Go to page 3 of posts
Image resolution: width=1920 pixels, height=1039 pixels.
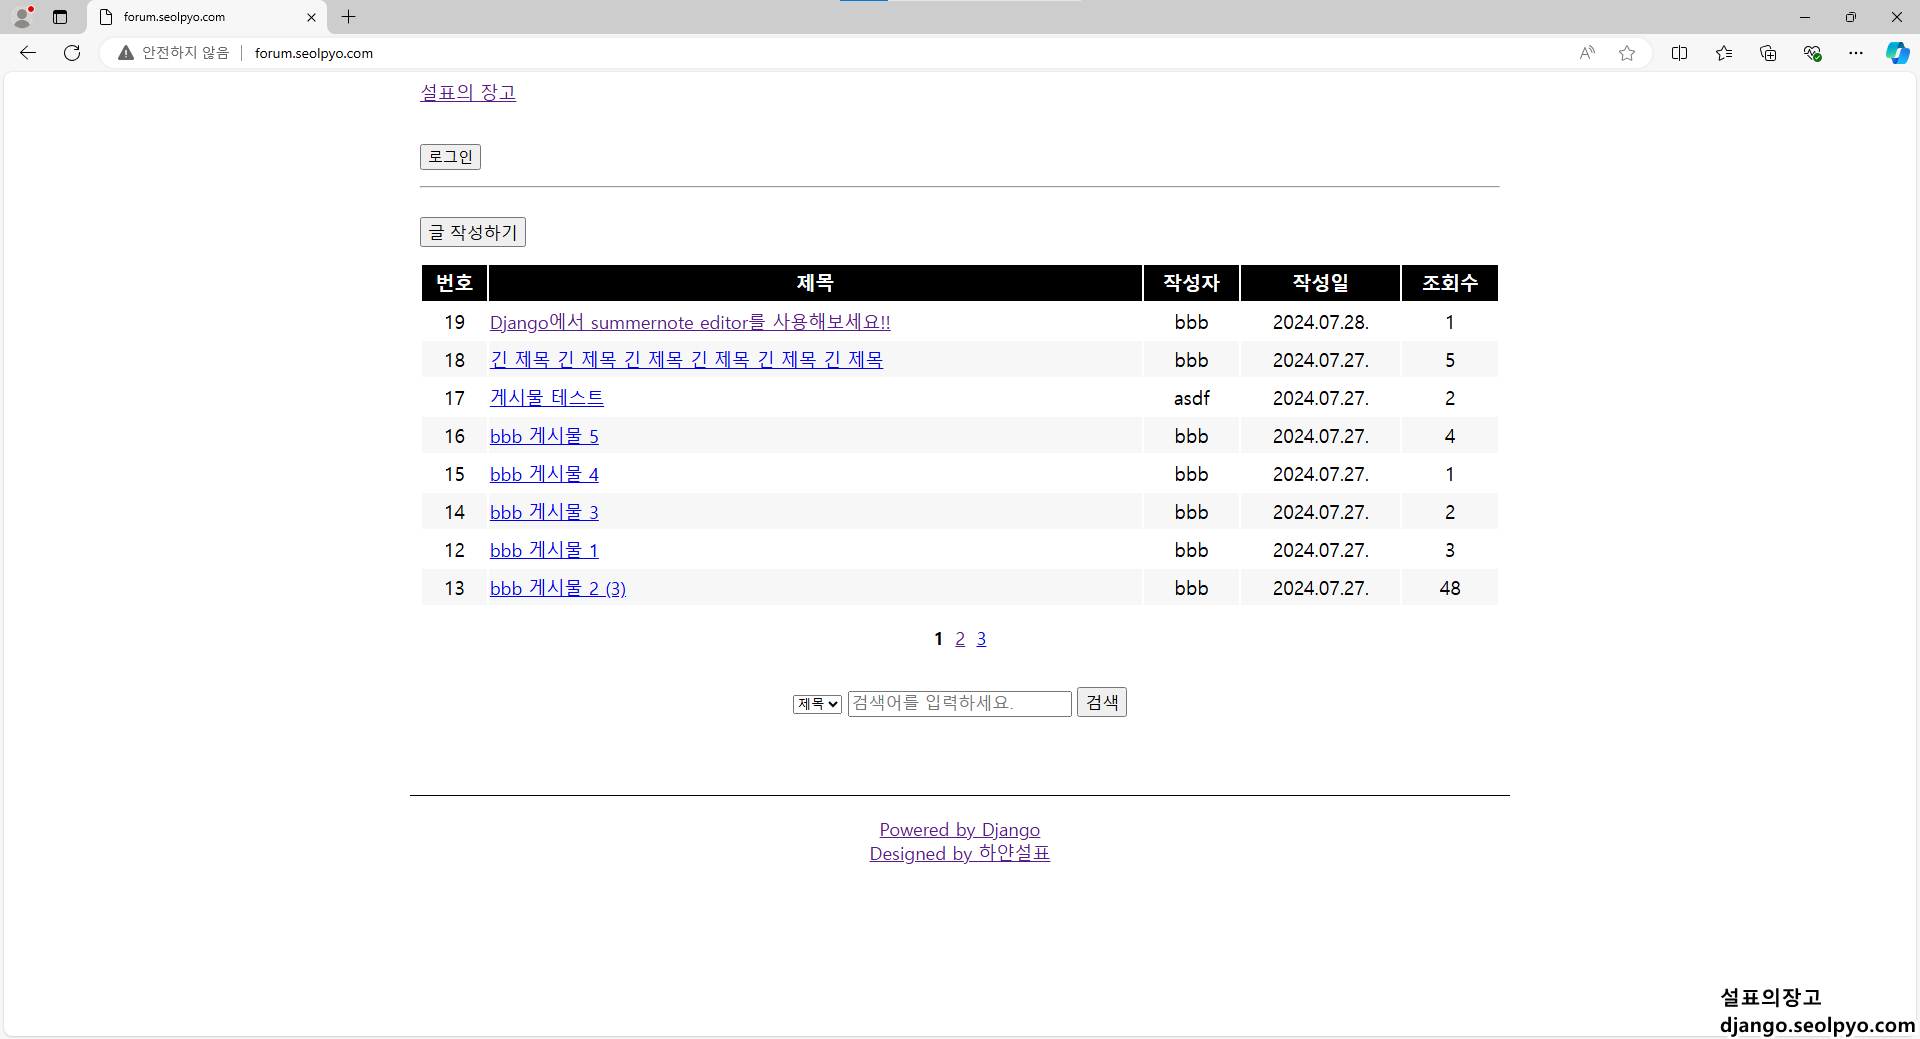pos(981,639)
